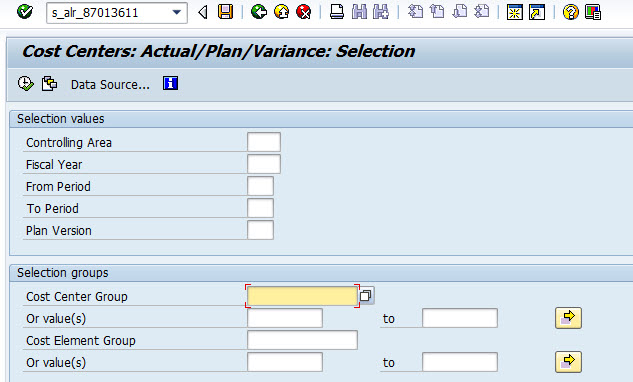The width and height of the screenshot is (633, 382).
Task: Click the Selection values header
Action: tap(61, 119)
